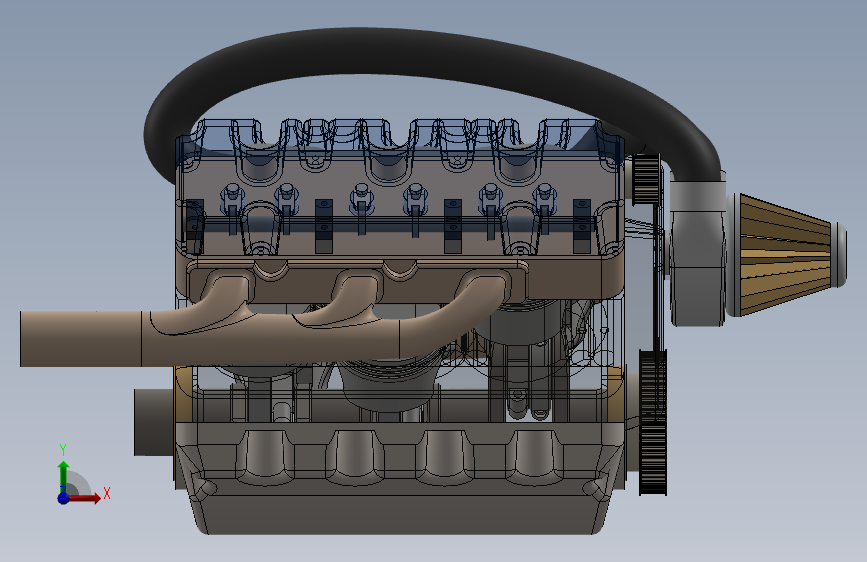
Task: Pick the crankshaft stub on left side
Action: tap(154, 422)
